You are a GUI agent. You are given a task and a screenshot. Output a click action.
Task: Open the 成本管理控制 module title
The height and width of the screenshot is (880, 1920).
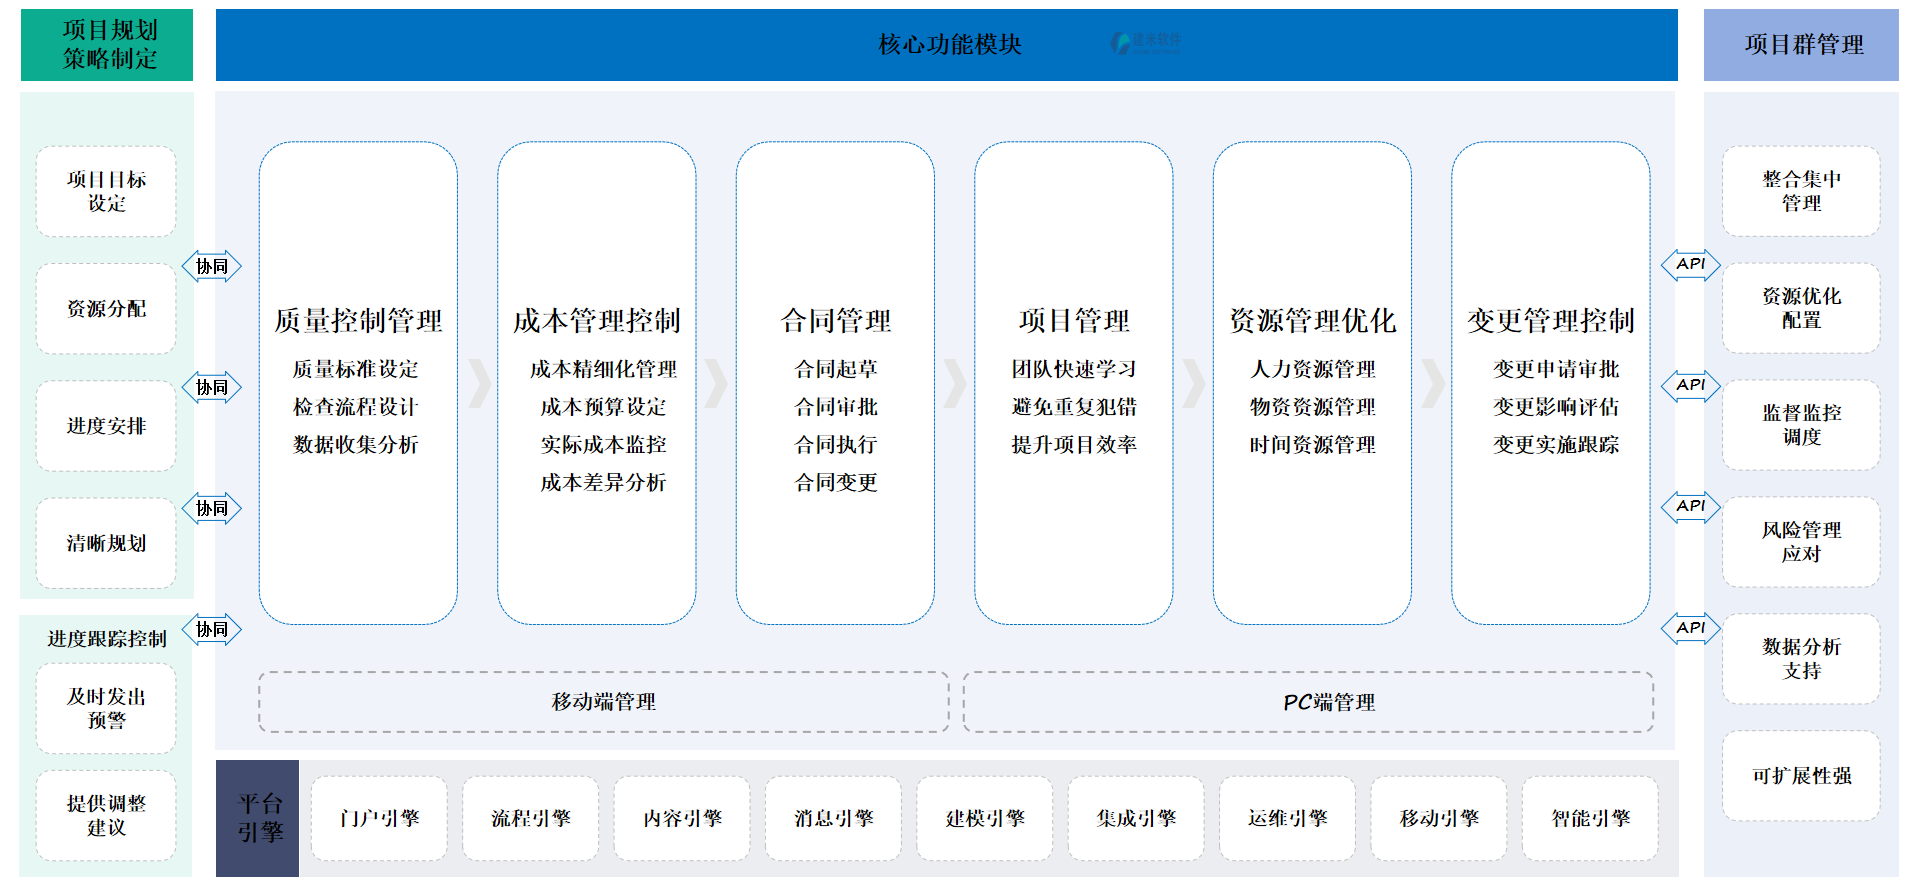click(596, 320)
